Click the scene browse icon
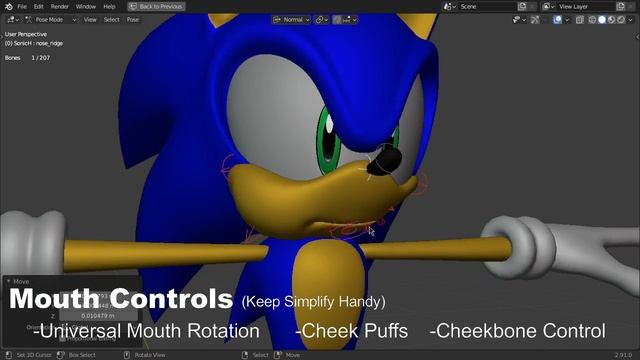 tap(449, 7)
